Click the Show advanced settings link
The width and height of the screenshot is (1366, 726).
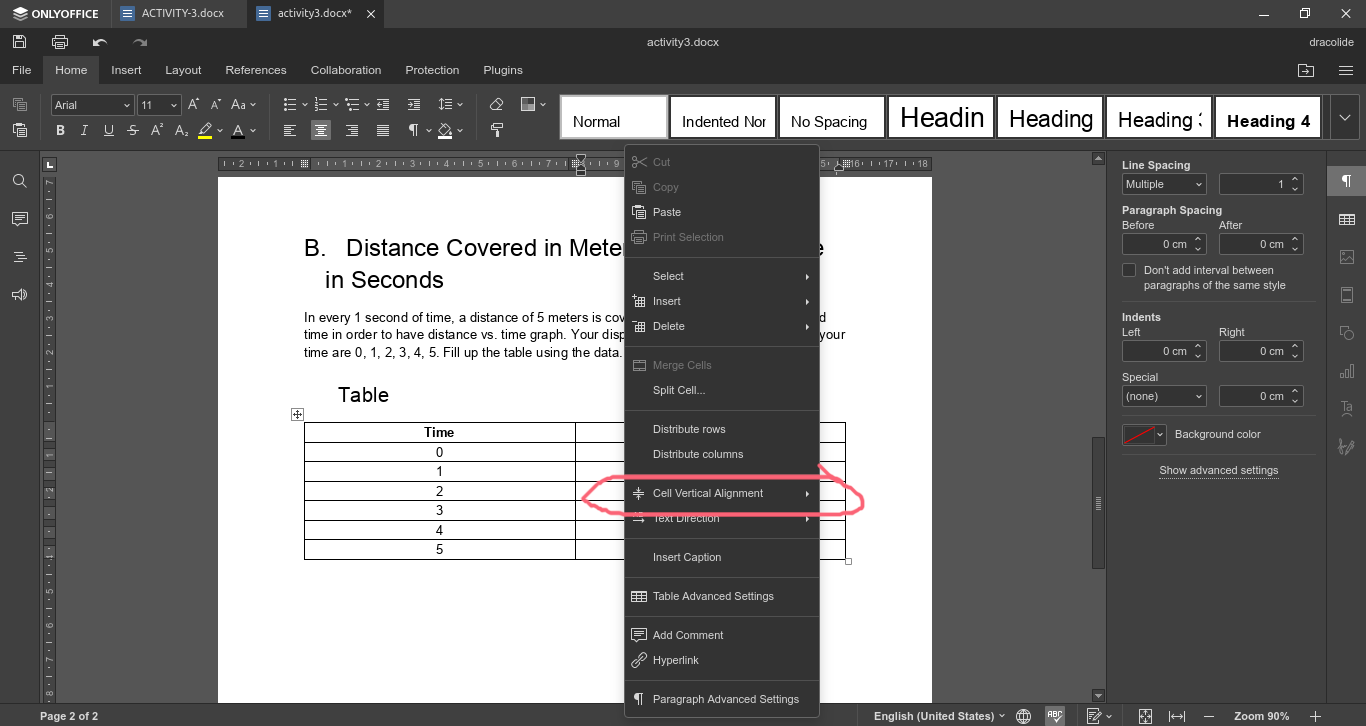[1218, 470]
